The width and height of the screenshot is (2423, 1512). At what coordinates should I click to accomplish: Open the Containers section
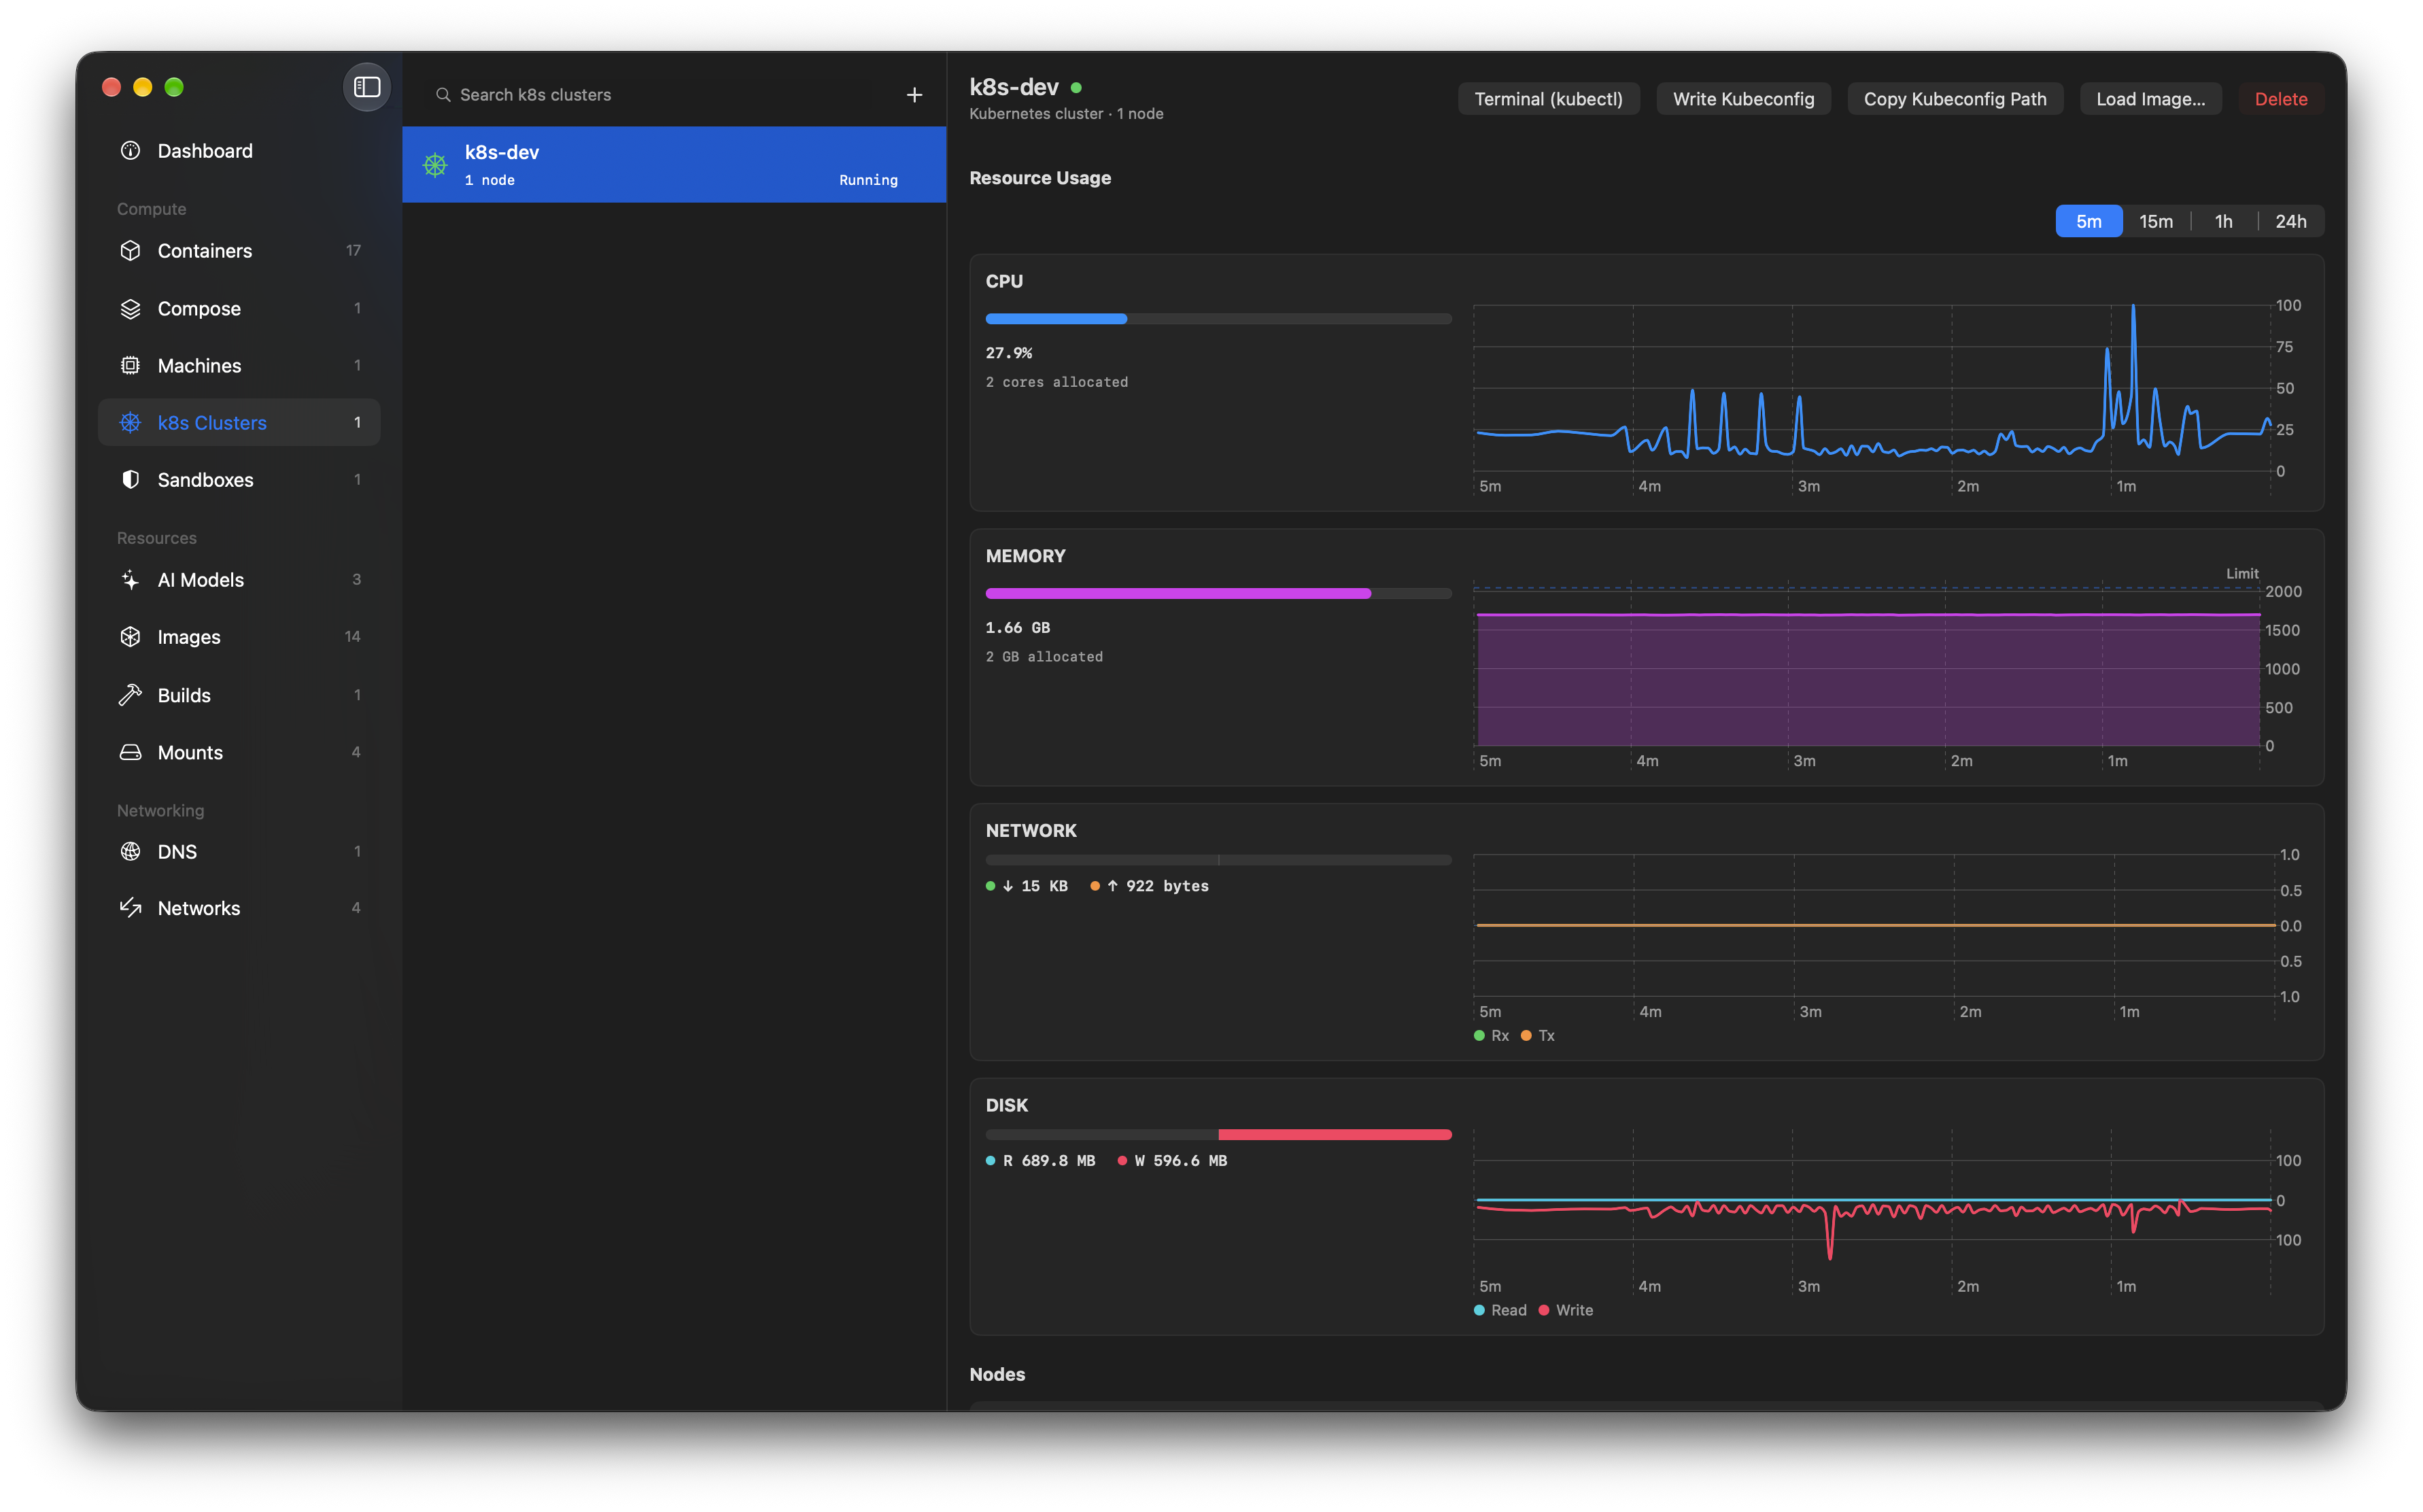pyautogui.click(x=239, y=251)
